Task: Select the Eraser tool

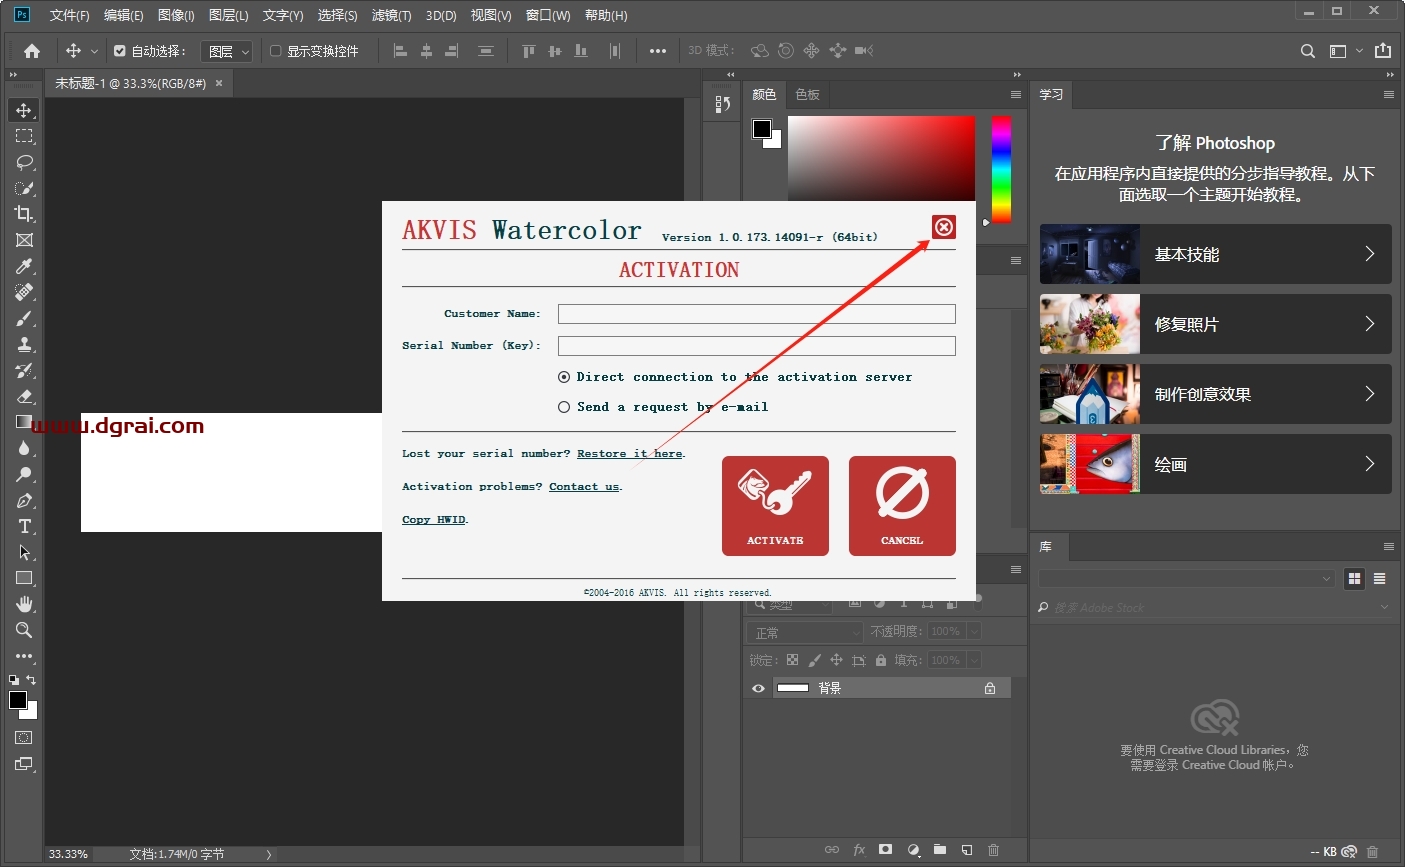Action: click(24, 396)
